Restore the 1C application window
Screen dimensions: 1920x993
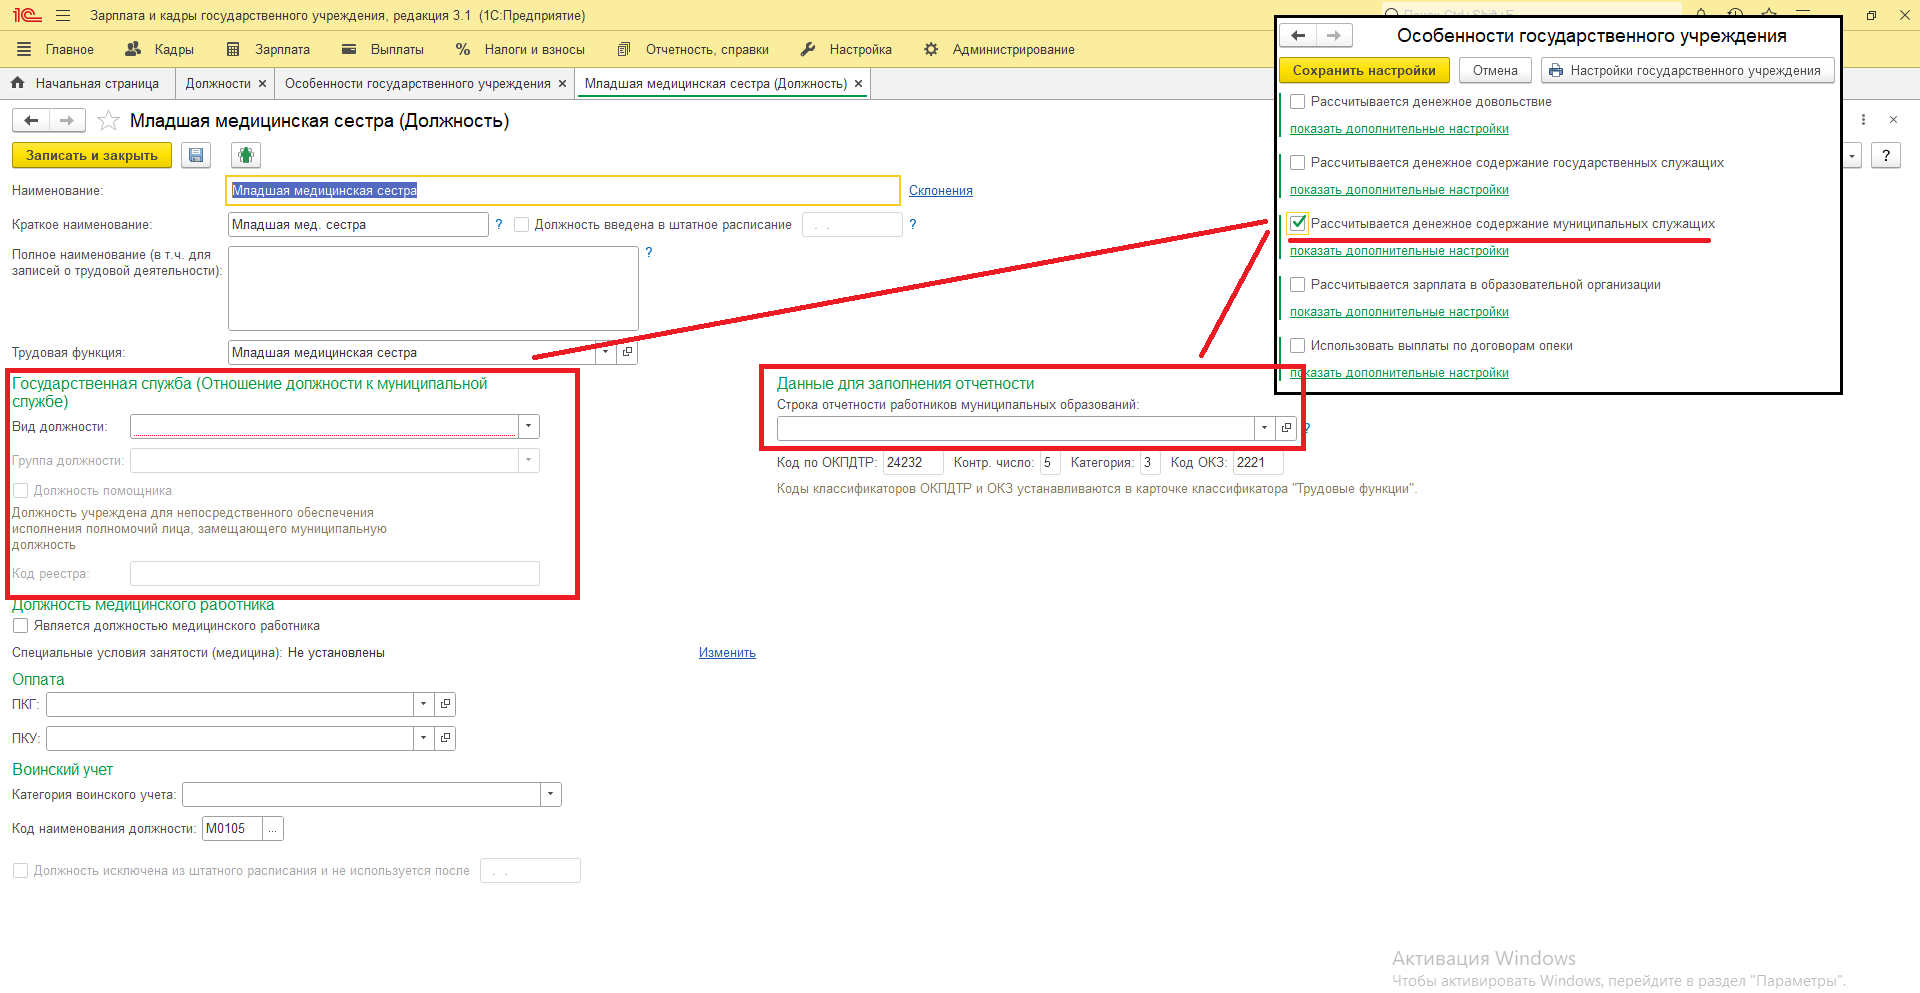pyautogui.click(x=1871, y=16)
